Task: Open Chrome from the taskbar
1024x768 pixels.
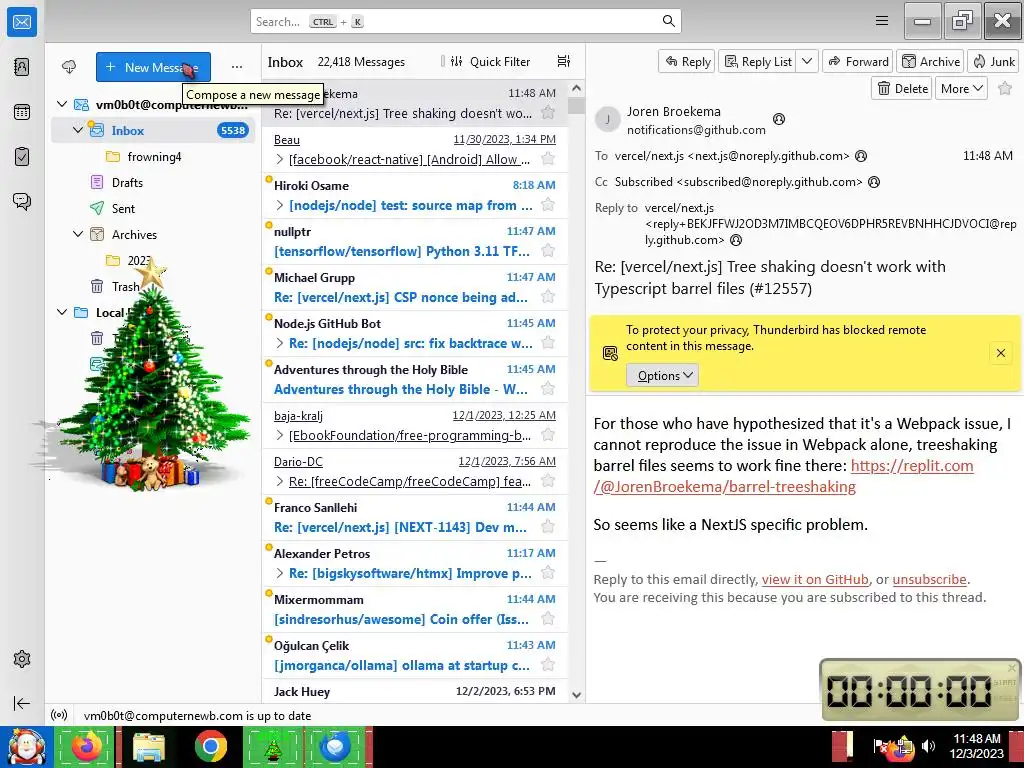Action: click(x=210, y=746)
